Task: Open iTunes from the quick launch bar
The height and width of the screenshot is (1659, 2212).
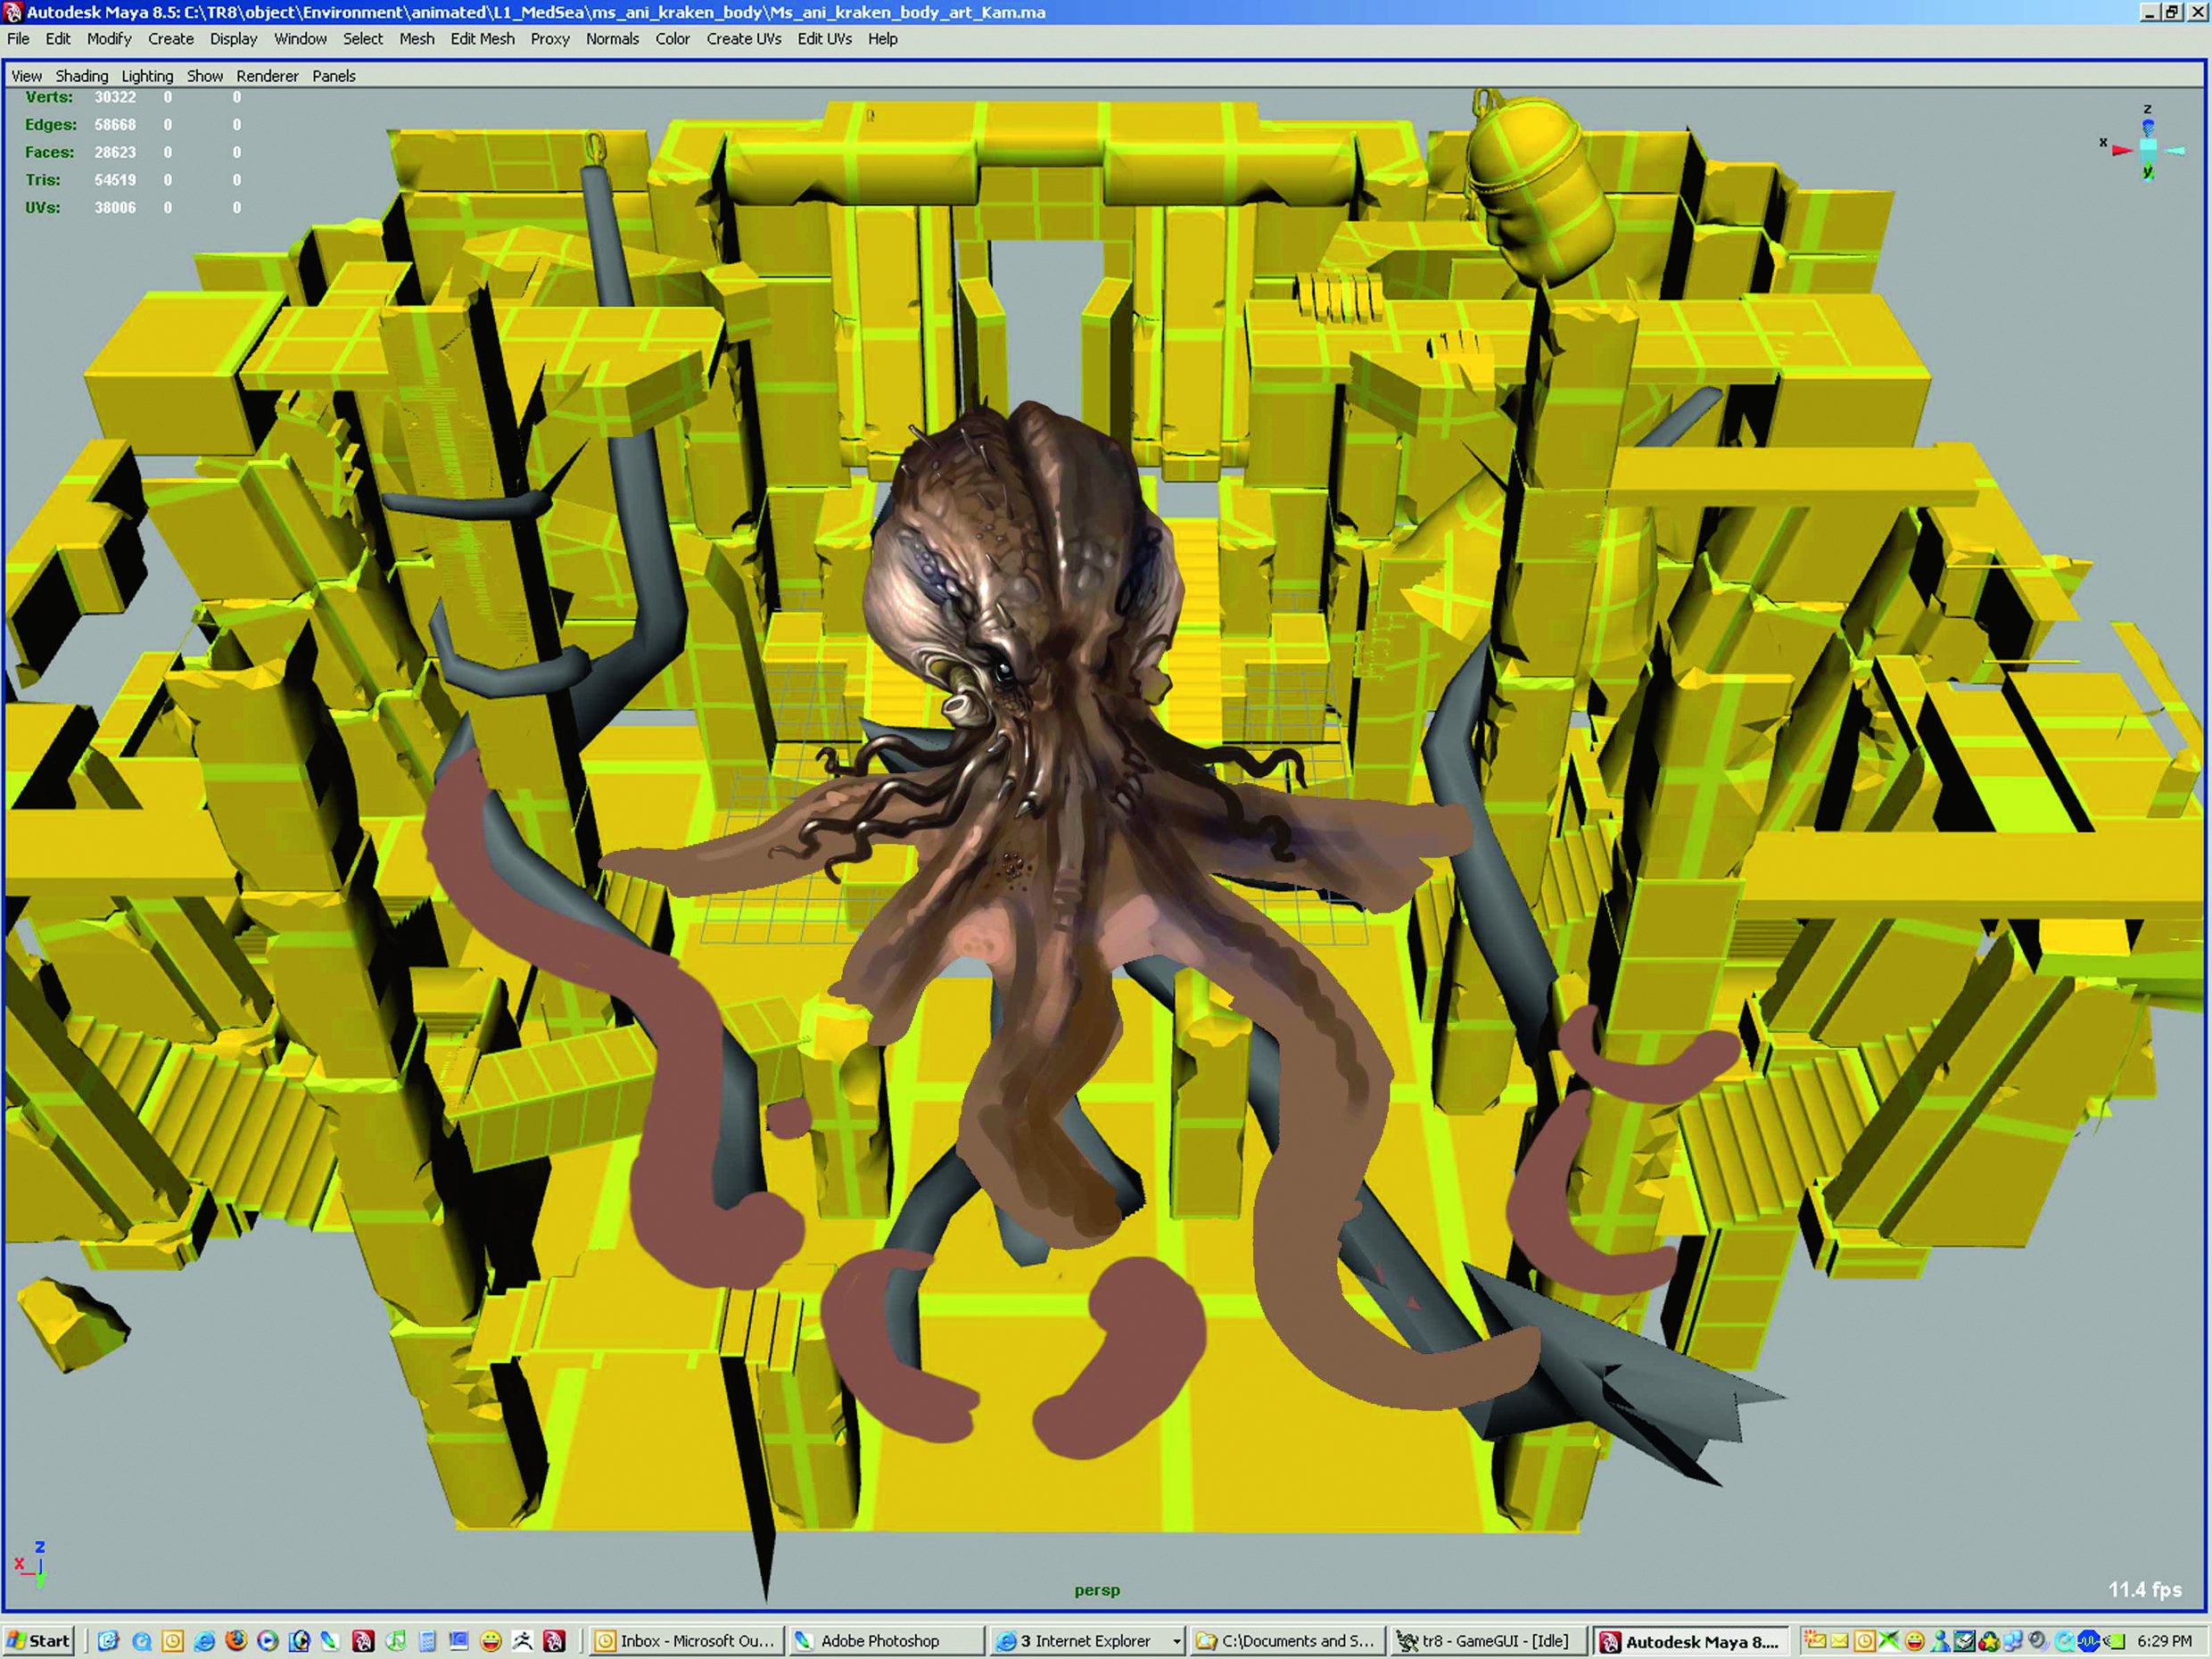Action: pyautogui.click(x=396, y=1641)
